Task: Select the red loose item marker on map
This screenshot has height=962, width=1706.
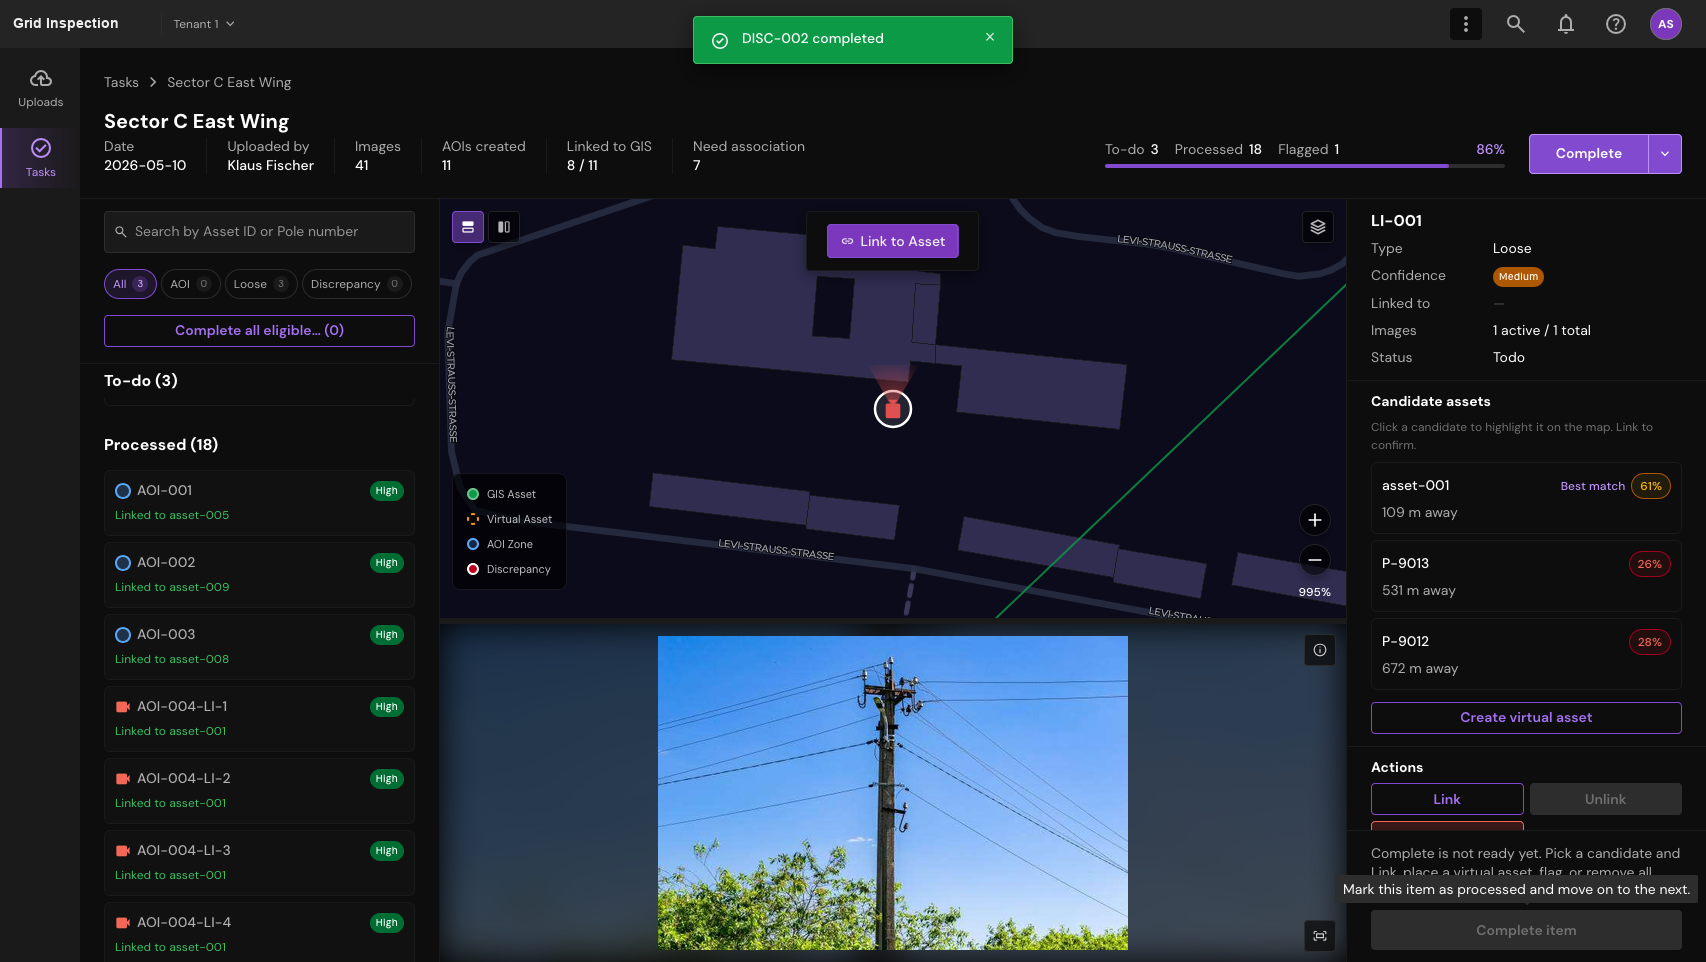Action: 893,408
